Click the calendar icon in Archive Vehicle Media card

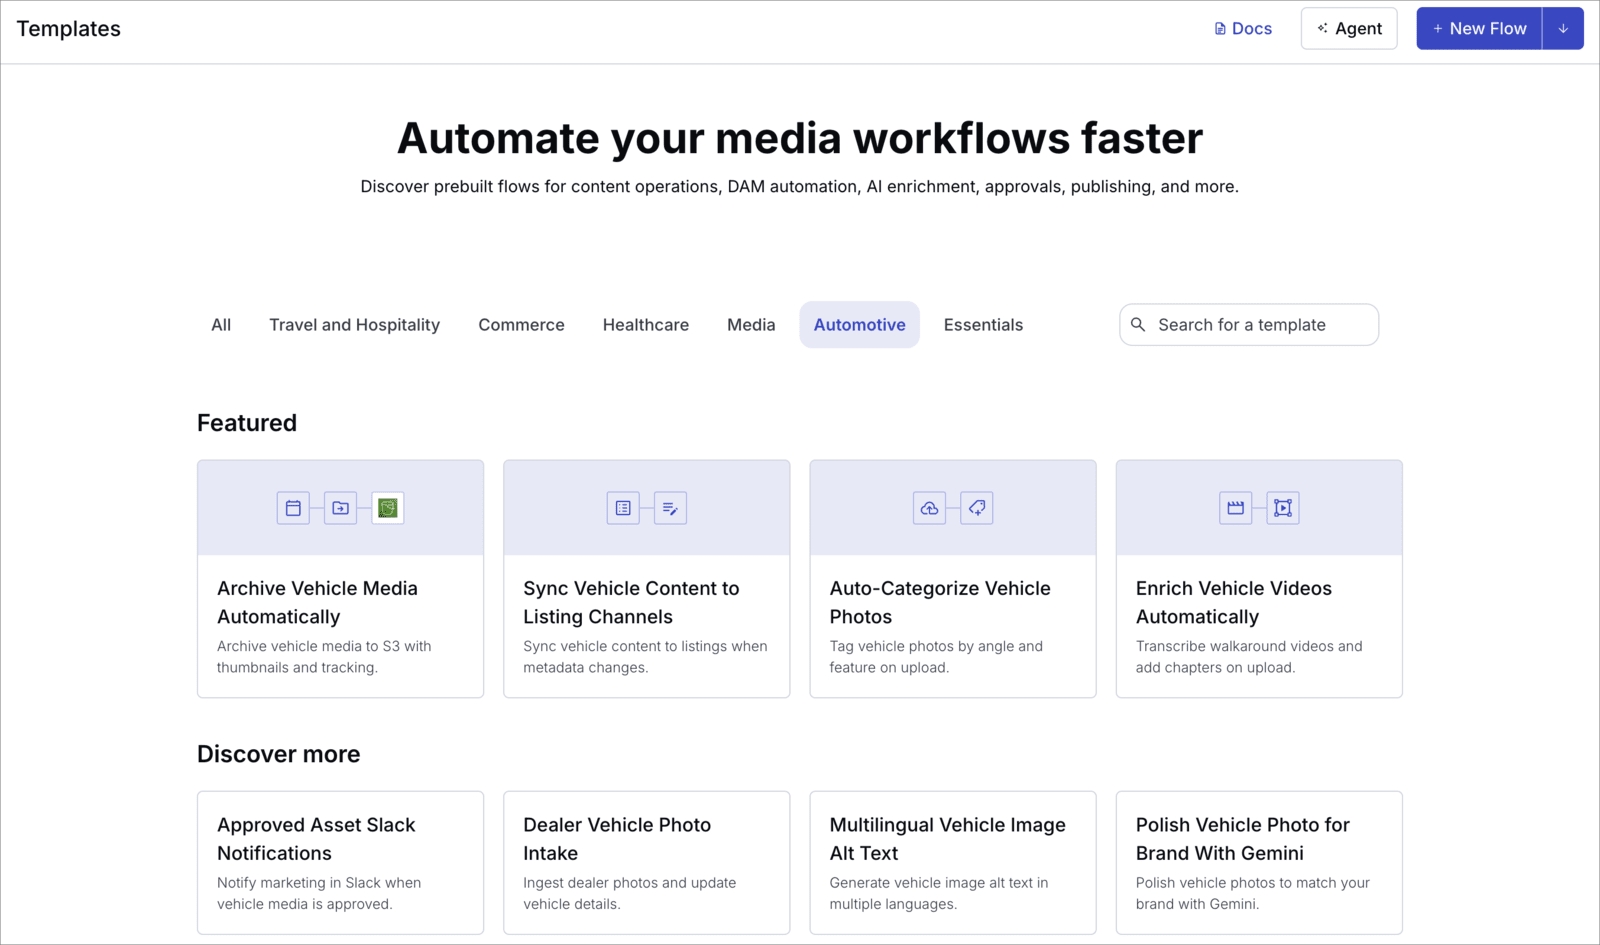(293, 508)
